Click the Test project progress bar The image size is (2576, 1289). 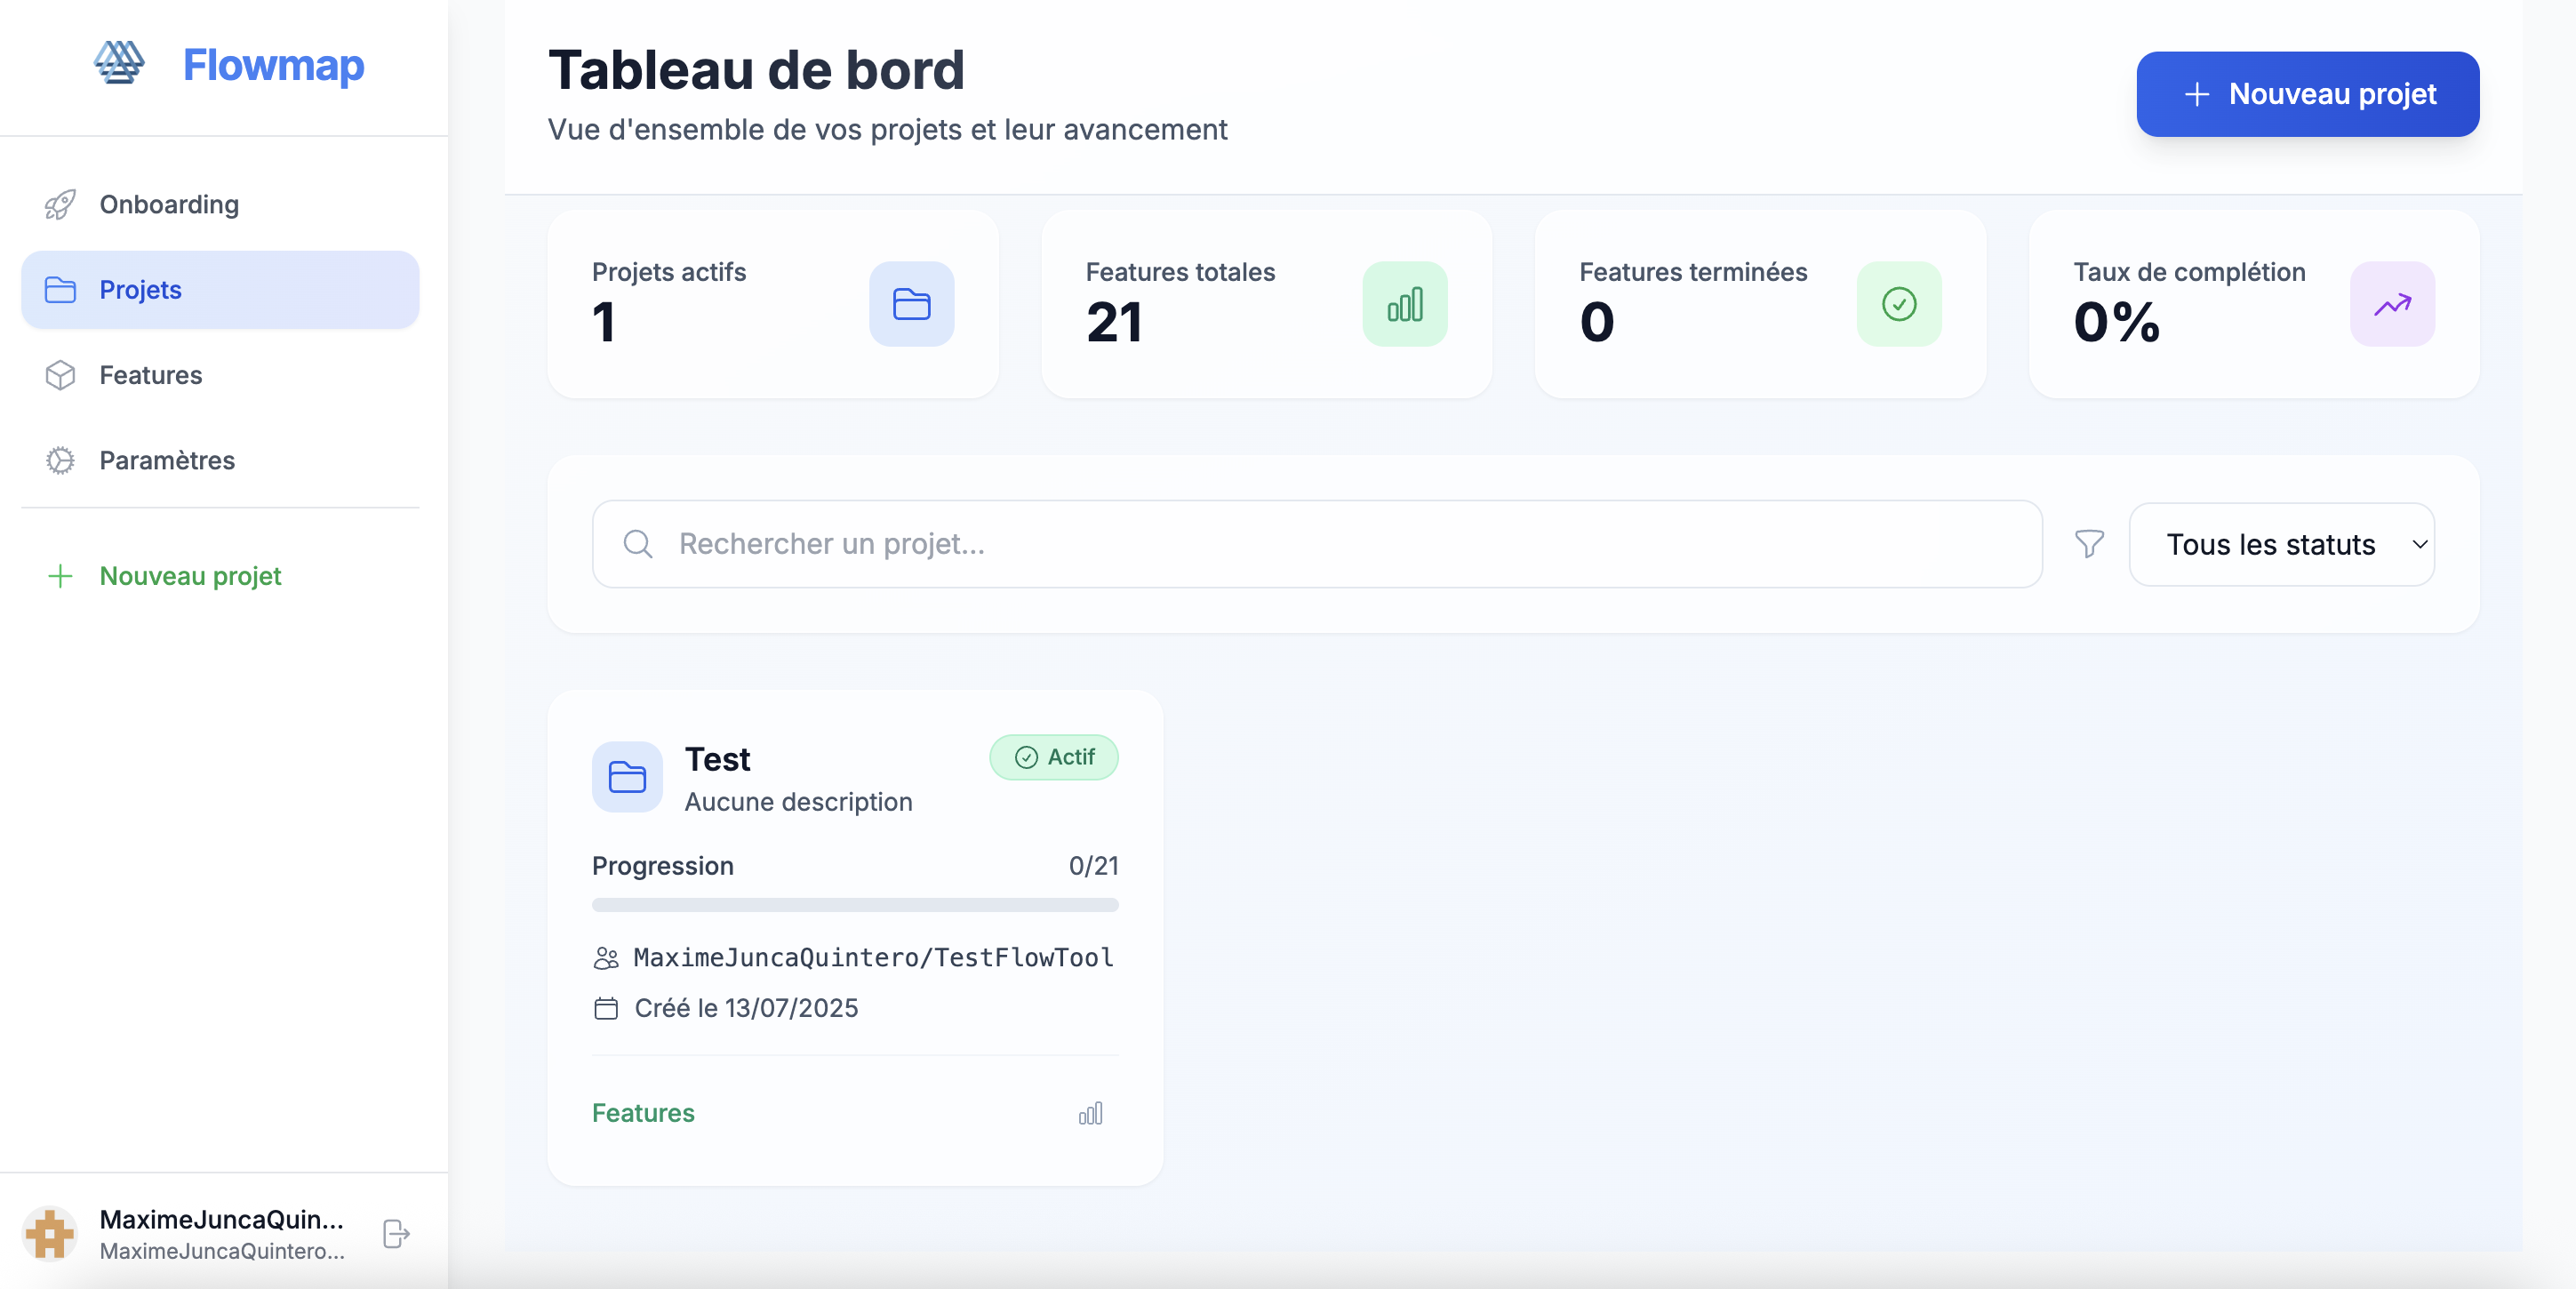point(854,905)
